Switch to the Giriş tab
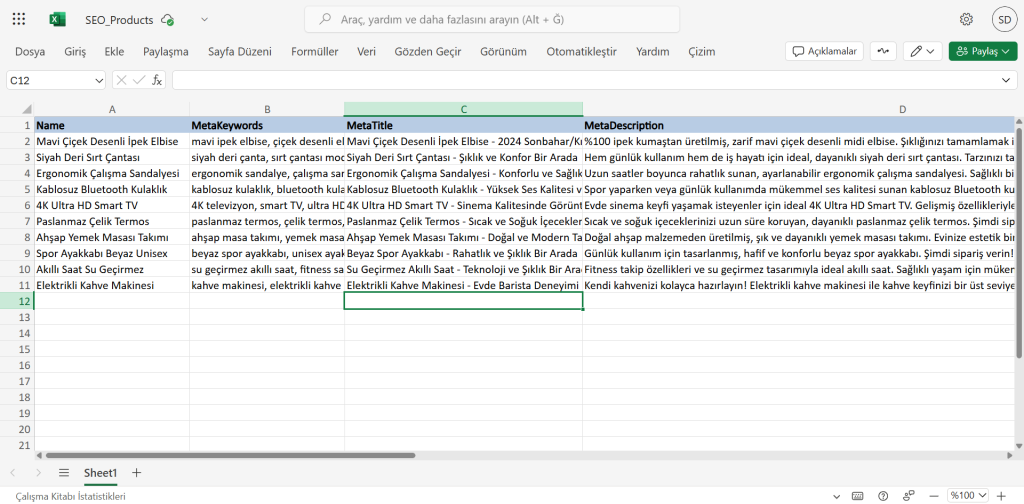The image size is (1024, 504). click(x=75, y=52)
